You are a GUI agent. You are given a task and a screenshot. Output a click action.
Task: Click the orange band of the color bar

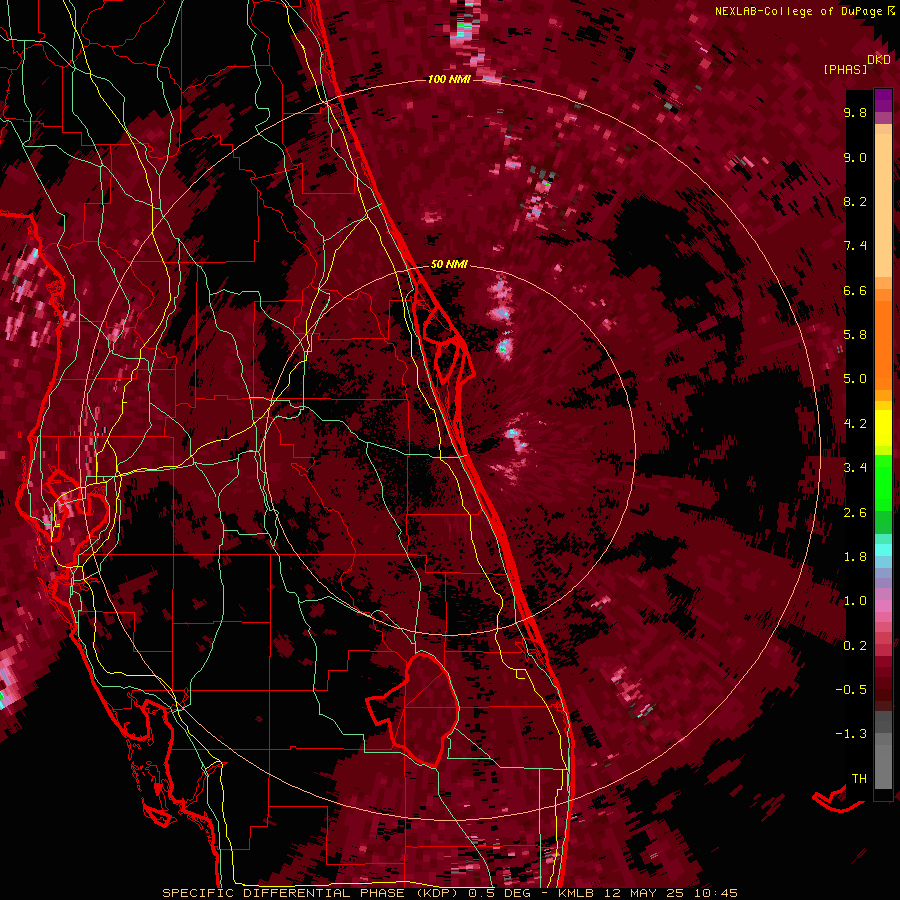883,344
